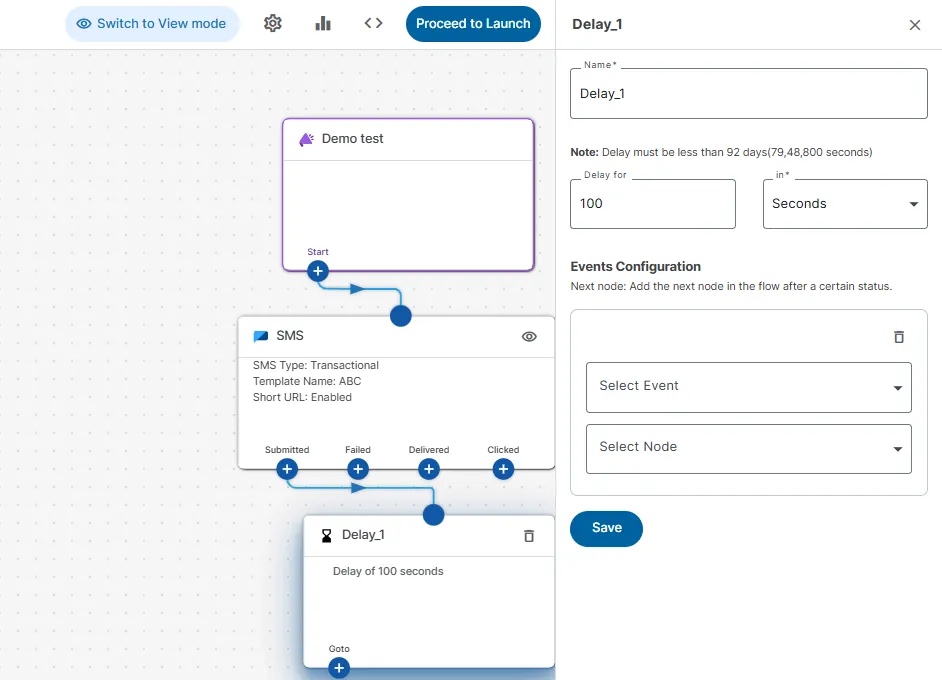This screenshot has width=942, height=680.
Task: Click the SMS node's input connector dot
Action: click(x=401, y=316)
